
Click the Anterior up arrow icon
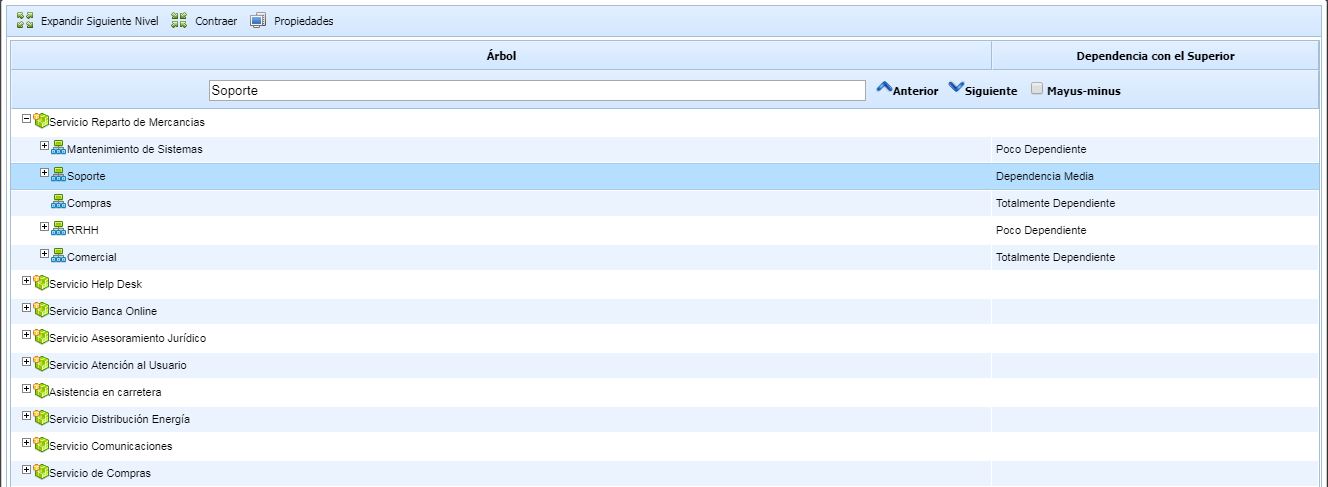click(x=884, y=88)
